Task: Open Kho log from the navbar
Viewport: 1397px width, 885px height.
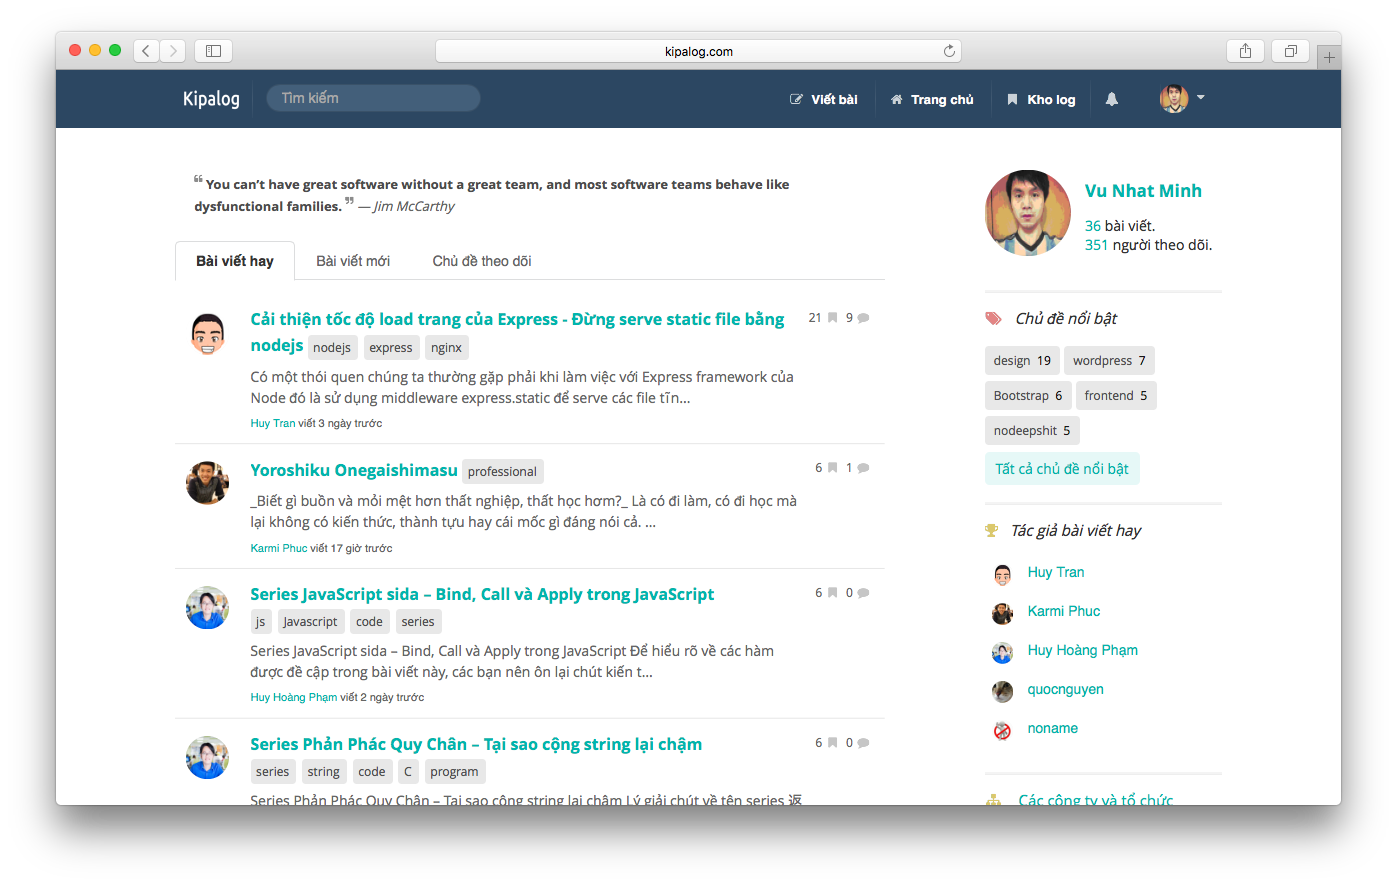Action: [1041, 99]
